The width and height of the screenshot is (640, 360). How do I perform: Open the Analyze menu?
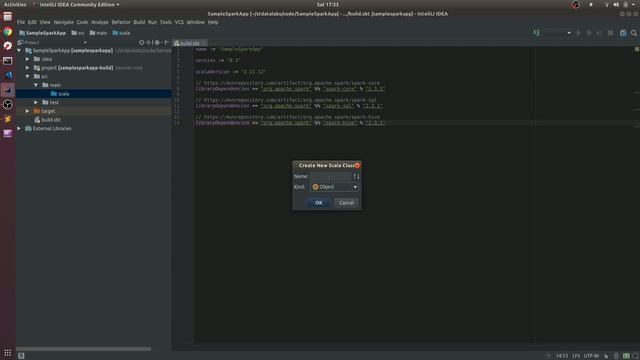(x=100, y=22)
